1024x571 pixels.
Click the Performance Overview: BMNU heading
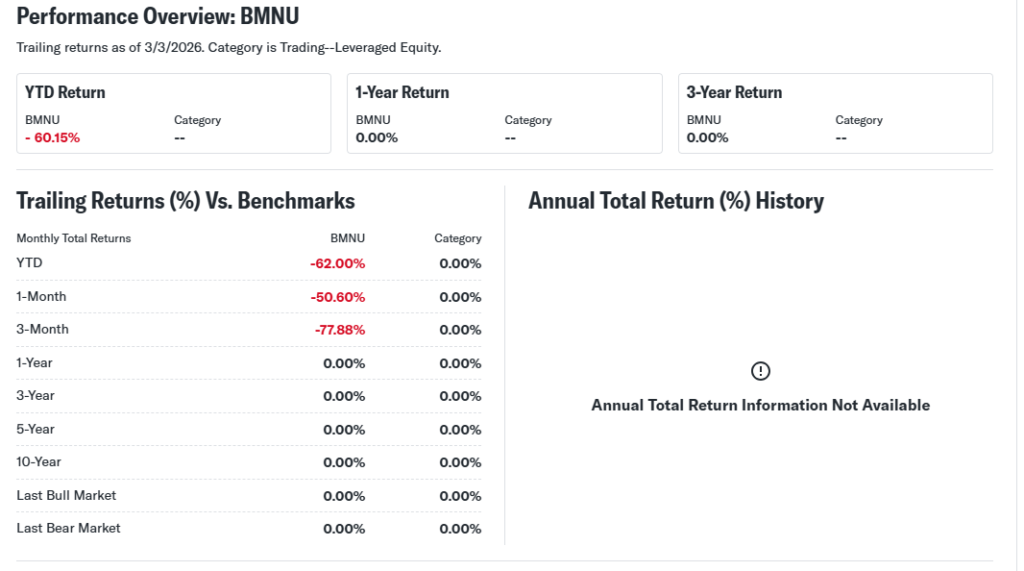(x=158, y=17)
